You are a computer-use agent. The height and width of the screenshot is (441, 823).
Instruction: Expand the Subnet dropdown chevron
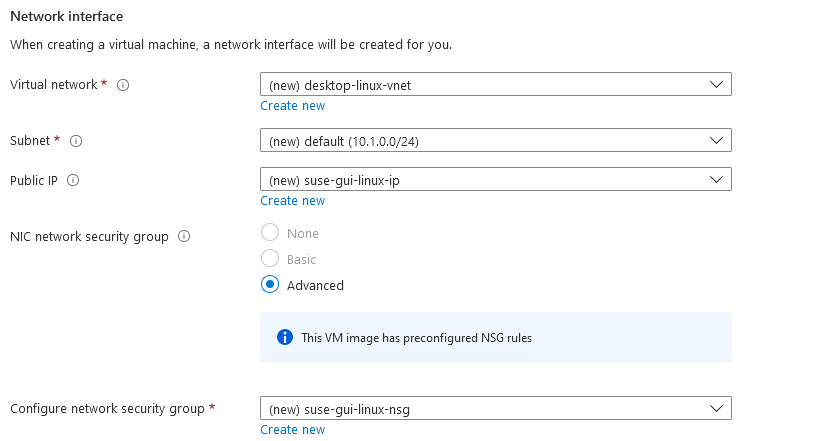[x=716, y=140]
